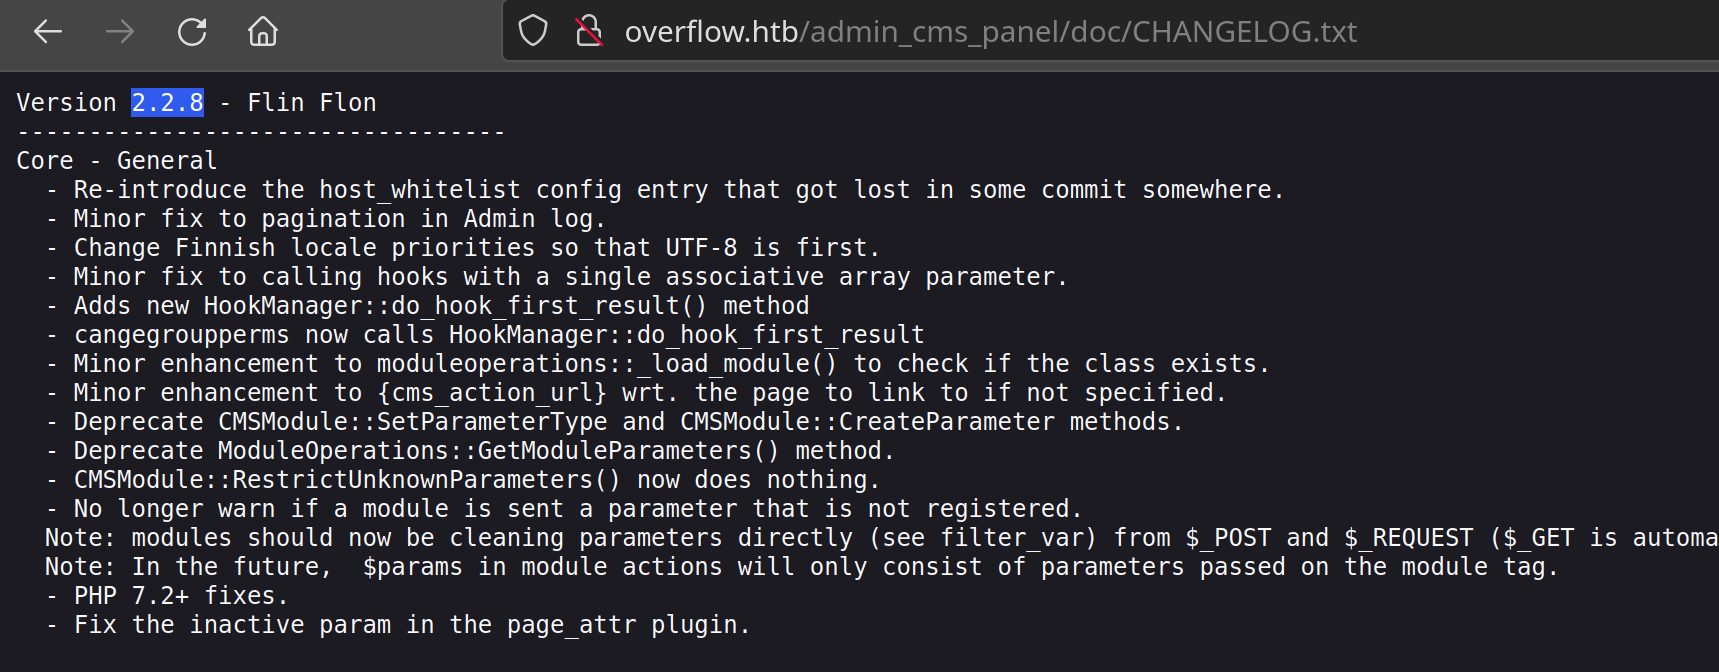Focus the overflow.htb address bar
Screen dimensions: 1719x672
tap(990, 32)
